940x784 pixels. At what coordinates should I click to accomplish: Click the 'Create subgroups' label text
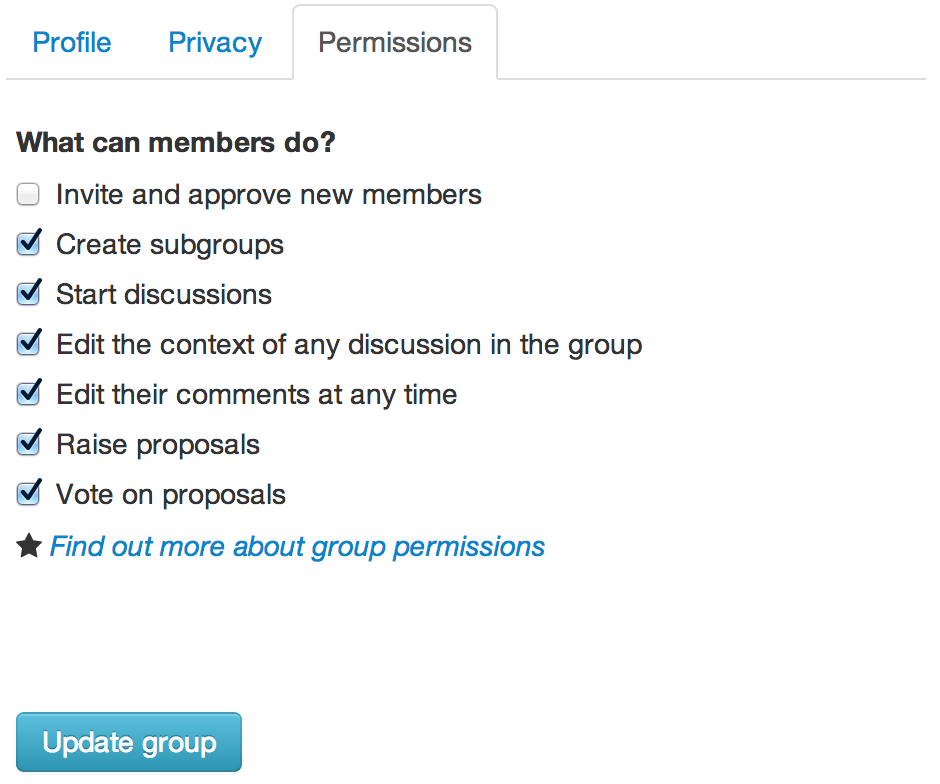170,245
